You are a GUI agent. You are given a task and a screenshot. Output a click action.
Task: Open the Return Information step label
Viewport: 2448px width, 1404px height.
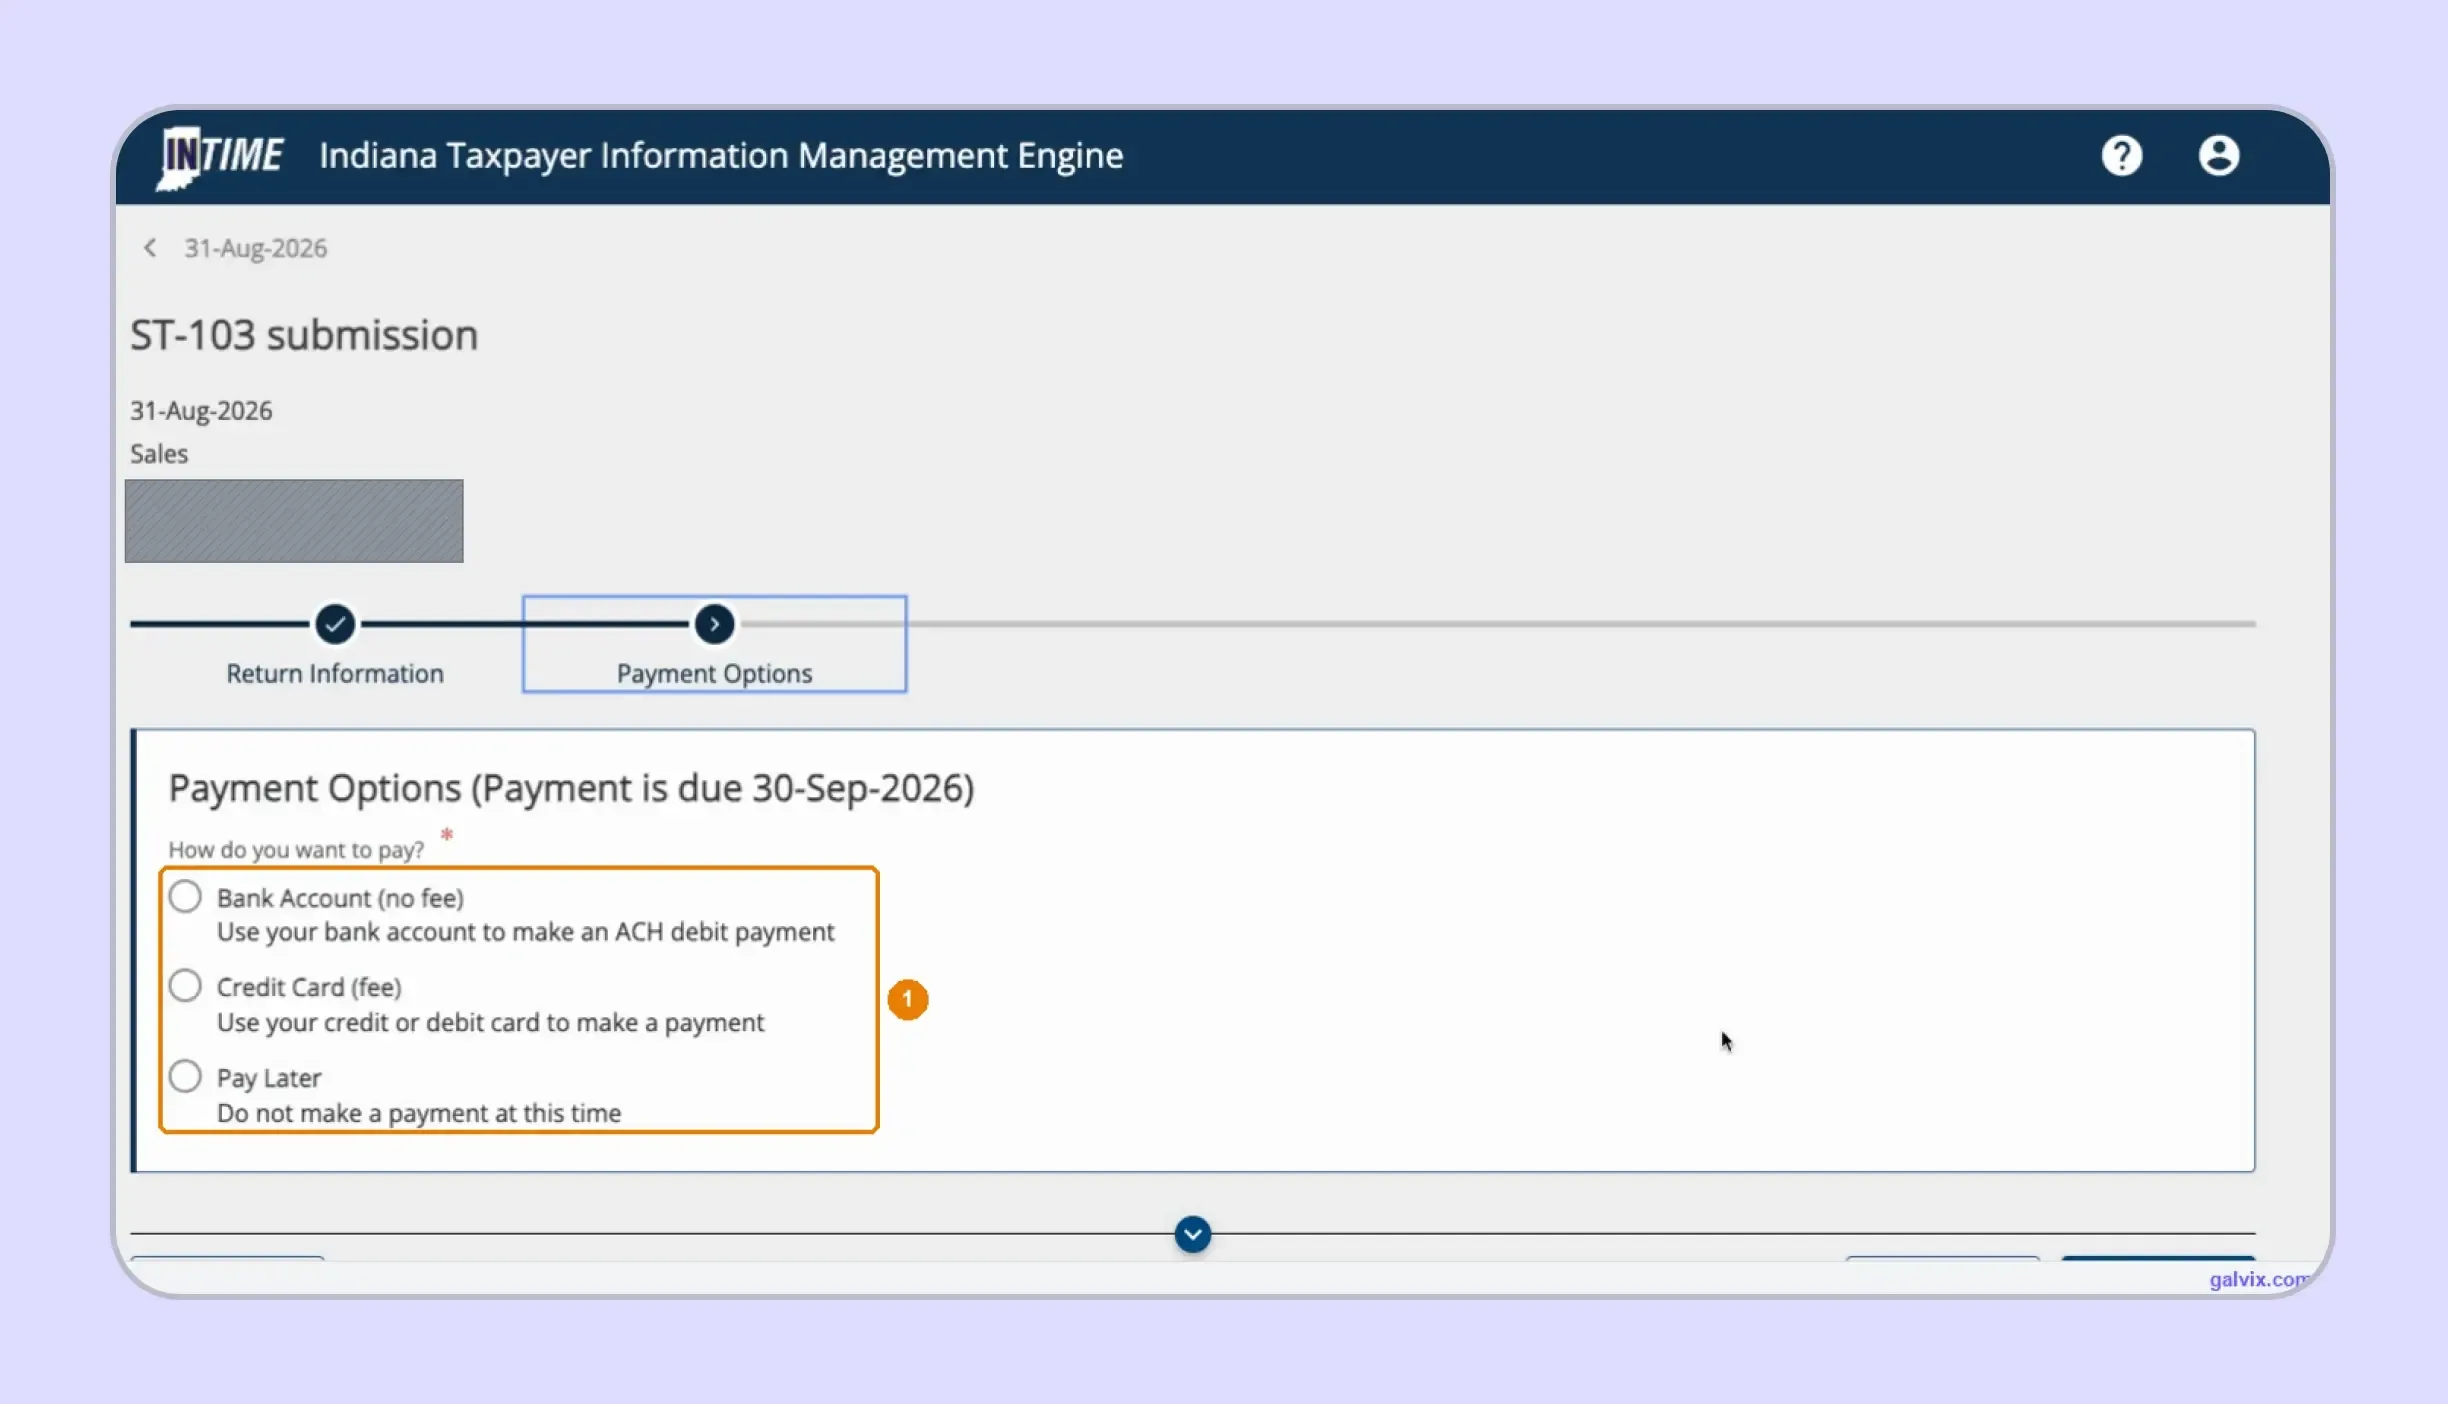335,674
